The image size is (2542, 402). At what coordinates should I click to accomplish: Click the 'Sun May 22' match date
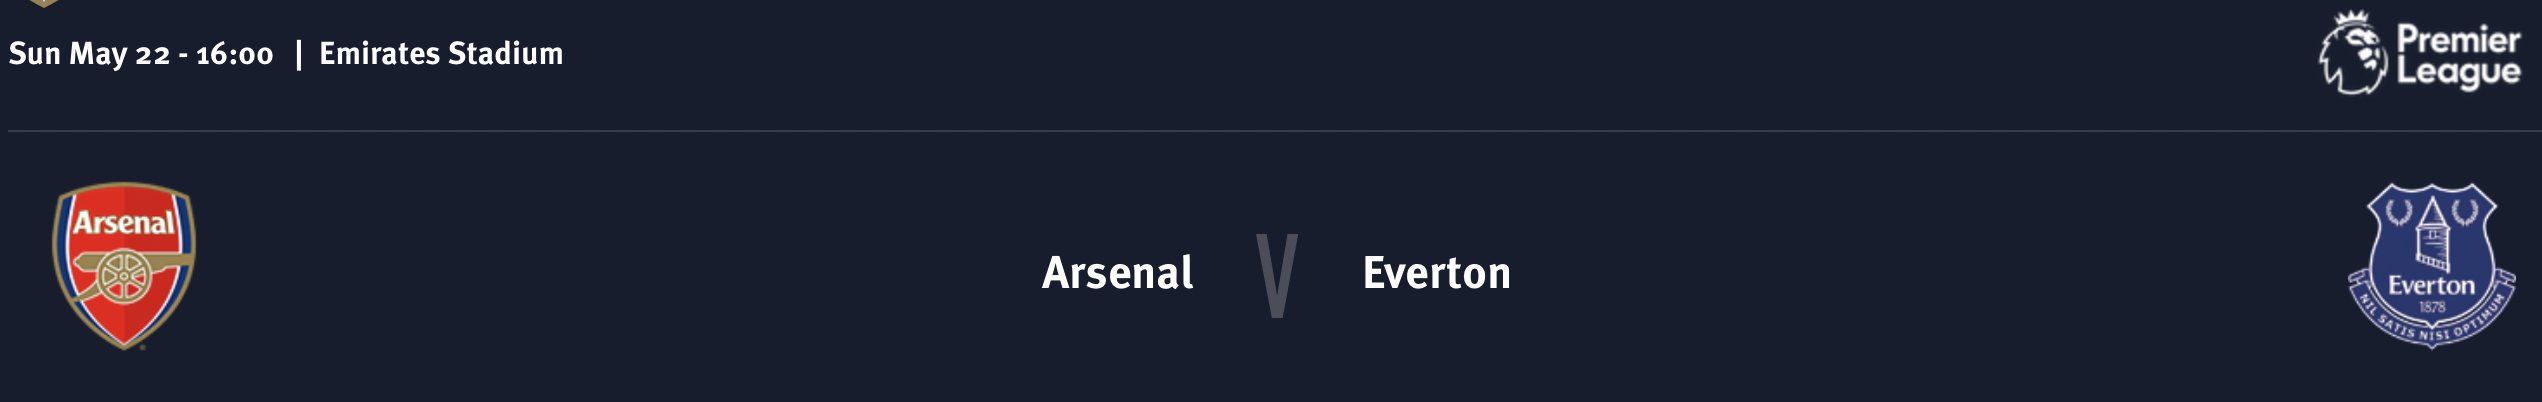pos(89,54)
